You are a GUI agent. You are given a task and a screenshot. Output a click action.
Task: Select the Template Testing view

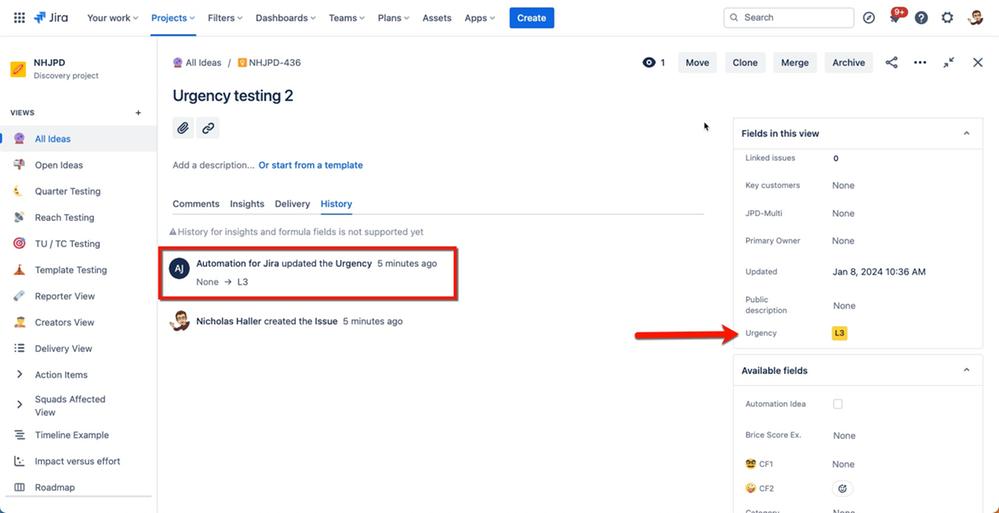click(x=78, y=270)
